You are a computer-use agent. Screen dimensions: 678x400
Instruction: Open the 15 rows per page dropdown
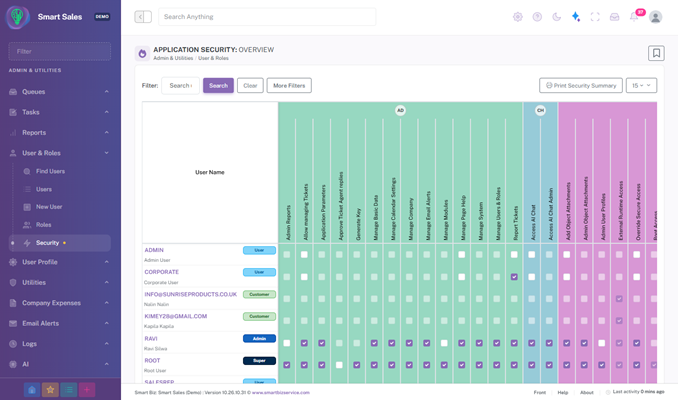pyautogui.click(x=641, y=86)
